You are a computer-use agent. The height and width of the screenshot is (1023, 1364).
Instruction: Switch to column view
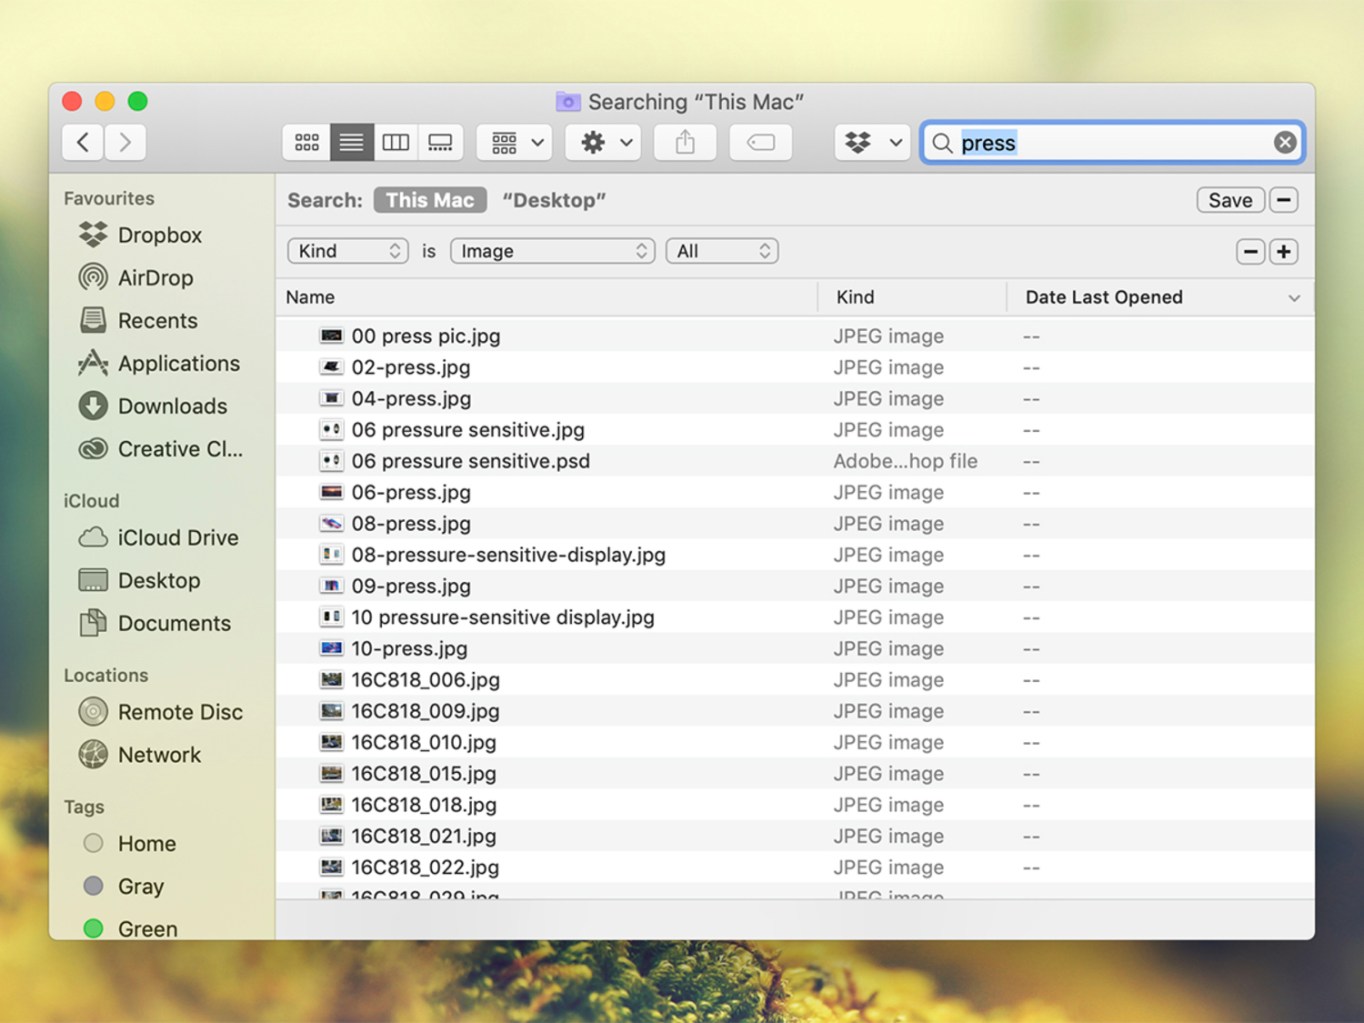tap(395, 142)
